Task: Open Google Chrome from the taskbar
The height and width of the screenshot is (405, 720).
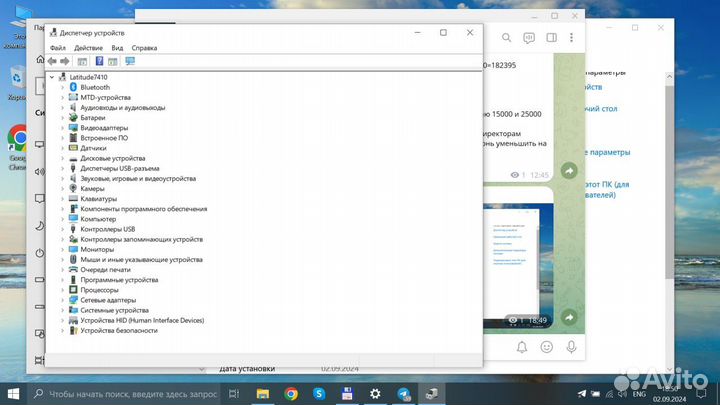Action: 291,394
